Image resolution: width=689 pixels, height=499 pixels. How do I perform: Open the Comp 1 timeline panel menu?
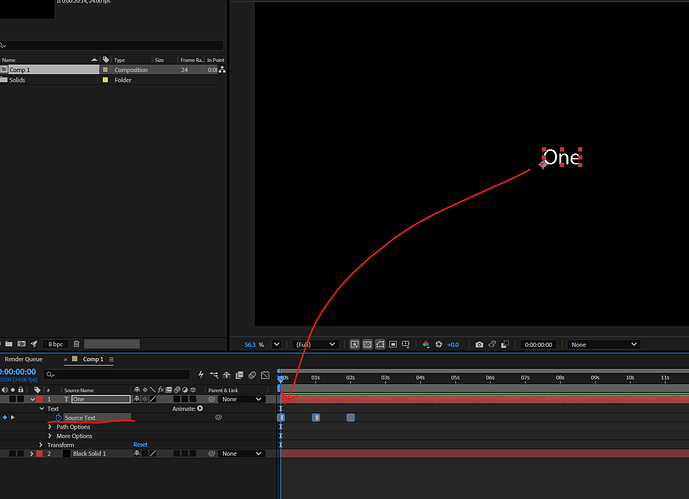point(111,359)
